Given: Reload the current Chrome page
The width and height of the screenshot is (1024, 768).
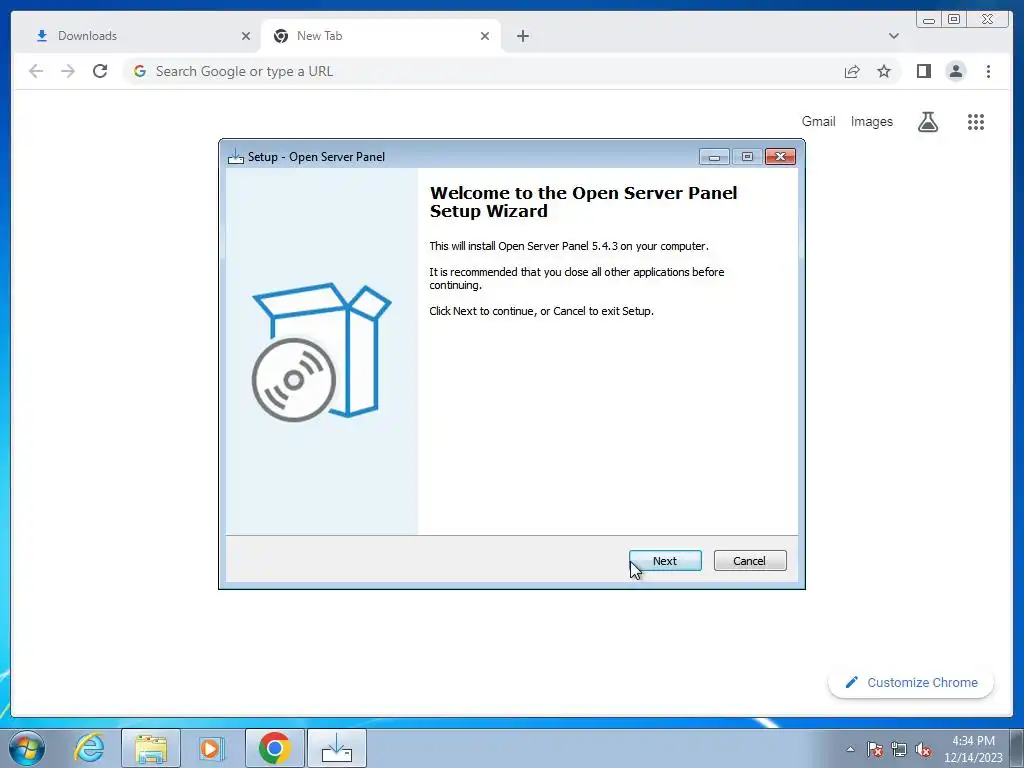Looking at the screenshot, I should 100,71.
